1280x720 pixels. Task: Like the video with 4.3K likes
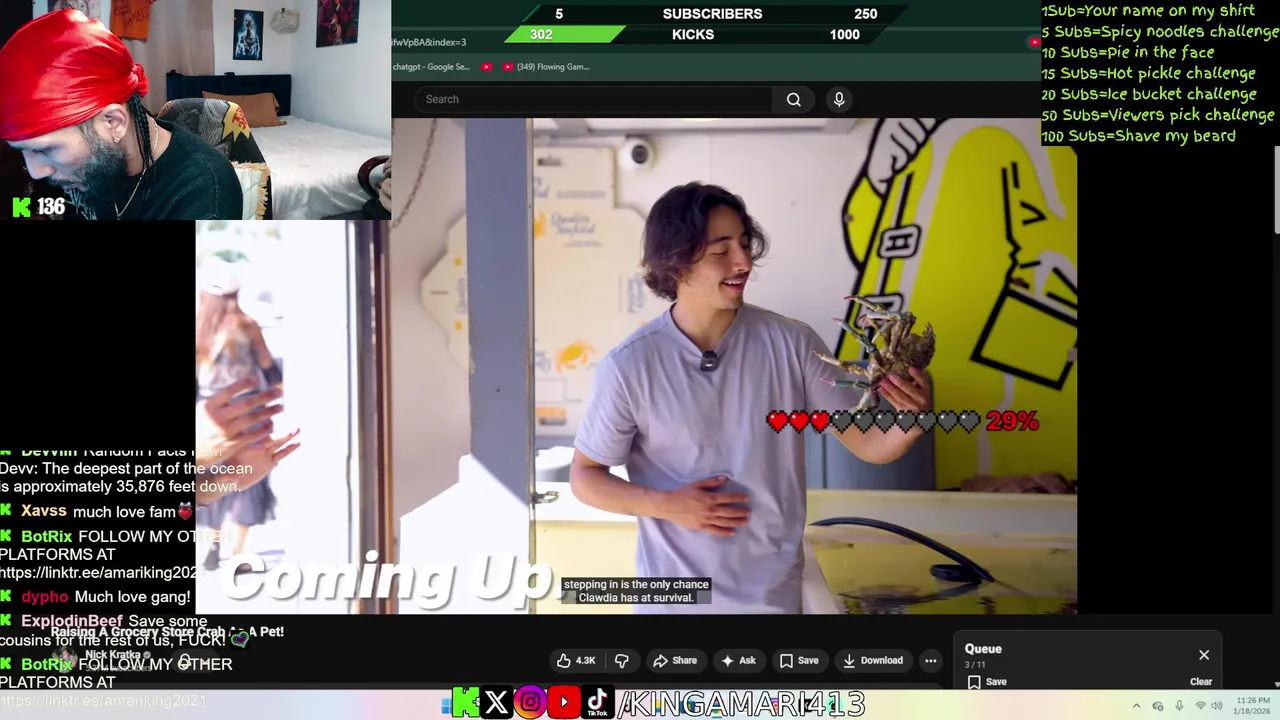tap(576, 660)
